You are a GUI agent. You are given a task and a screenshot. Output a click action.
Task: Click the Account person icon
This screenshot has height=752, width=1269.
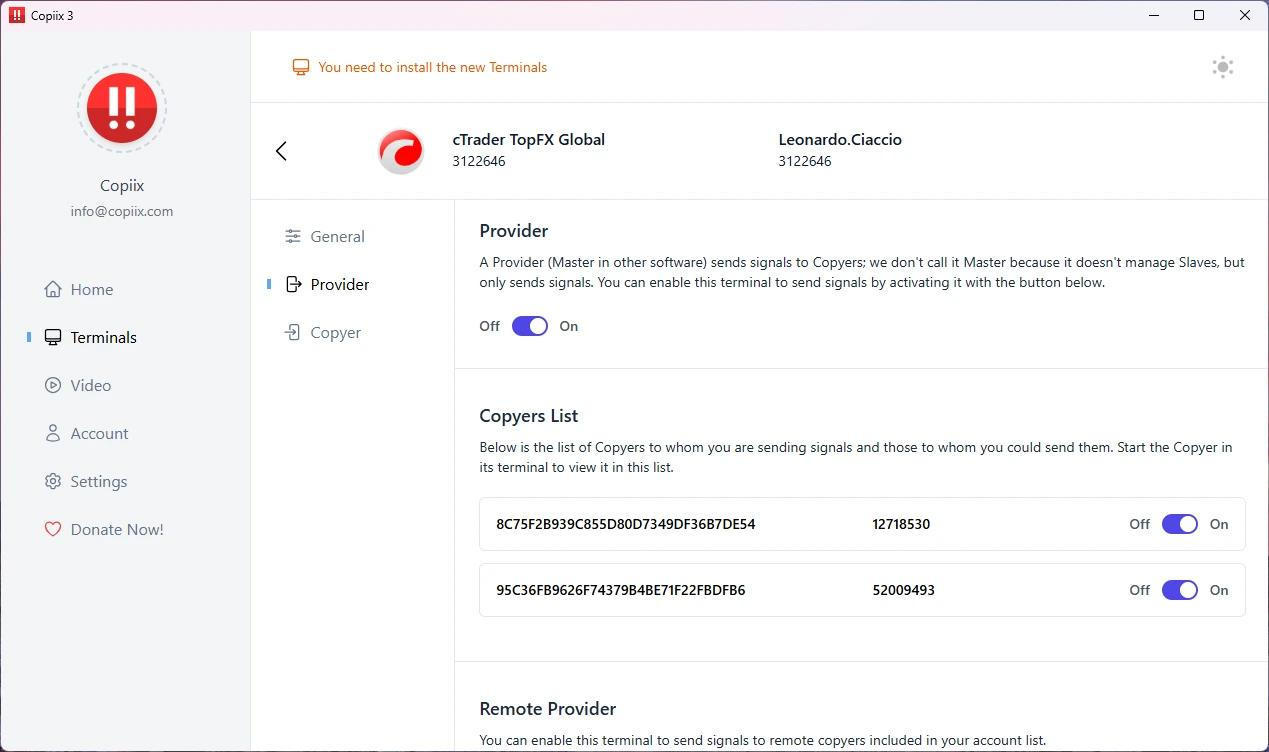coord(53,433)
